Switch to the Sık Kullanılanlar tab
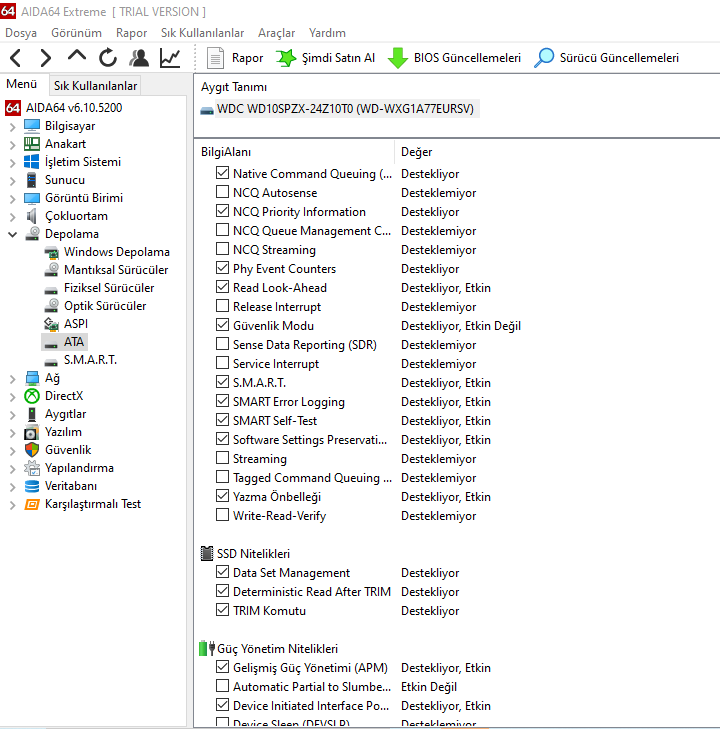720x729 pixels. click(x=95, y=86)
